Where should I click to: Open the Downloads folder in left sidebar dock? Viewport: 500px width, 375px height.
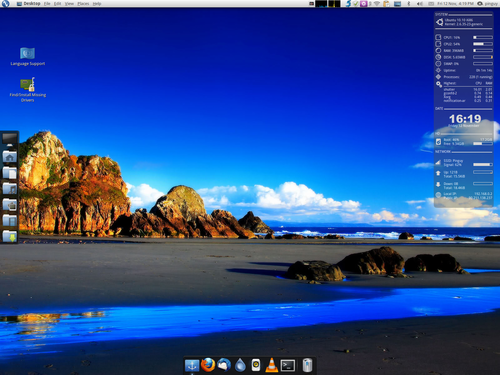pos(10,236)
